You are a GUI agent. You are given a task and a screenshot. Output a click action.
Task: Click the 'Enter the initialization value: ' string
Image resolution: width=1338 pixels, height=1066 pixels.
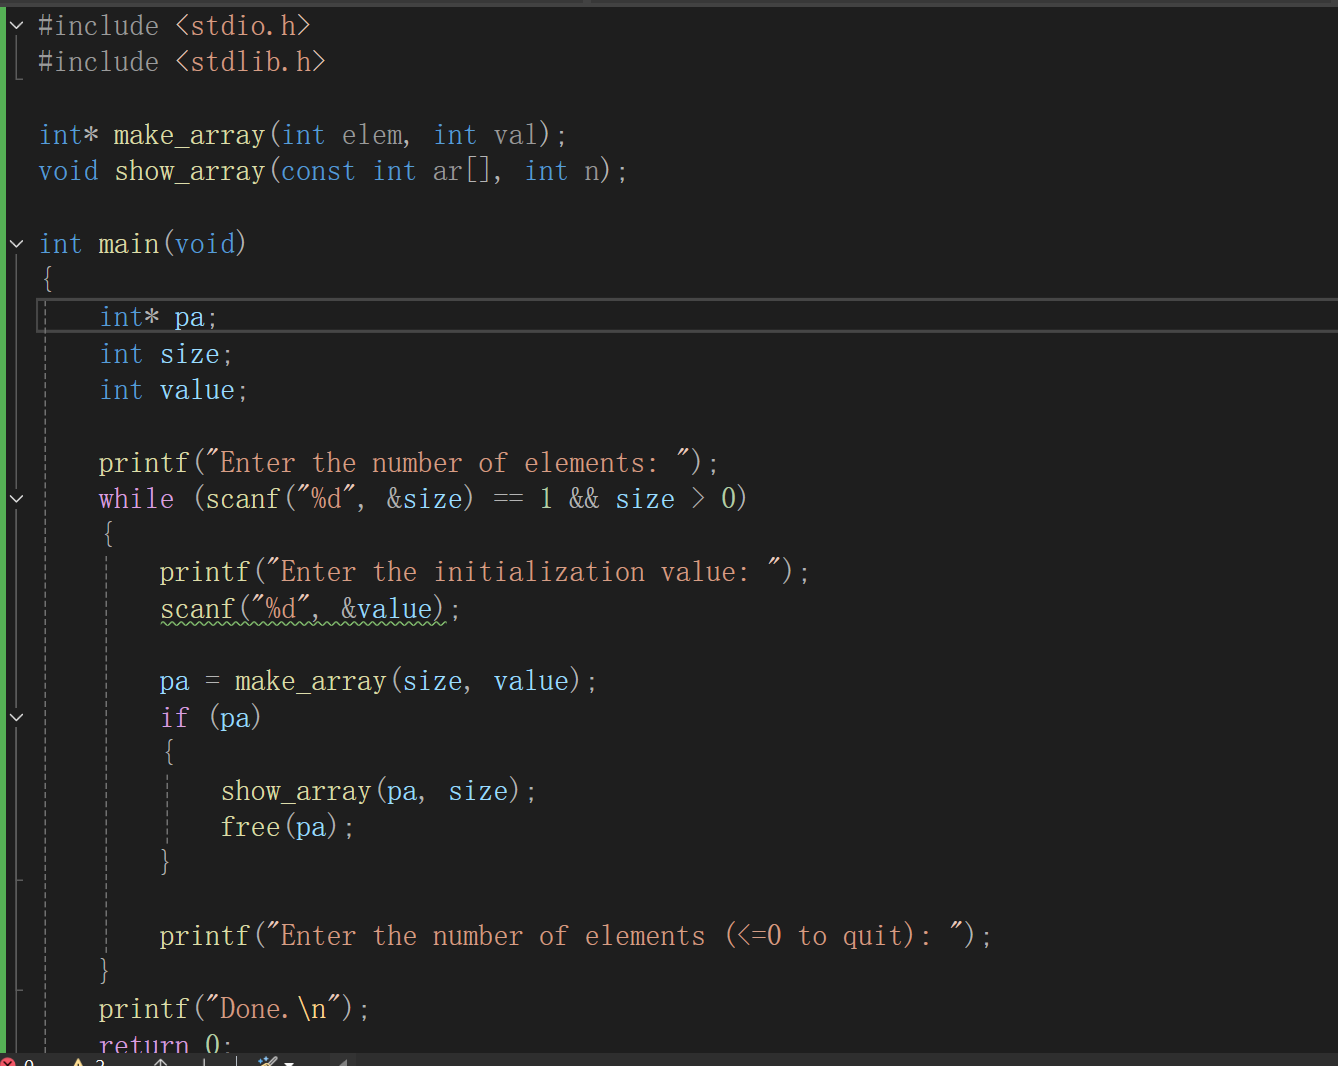point(524,572)
